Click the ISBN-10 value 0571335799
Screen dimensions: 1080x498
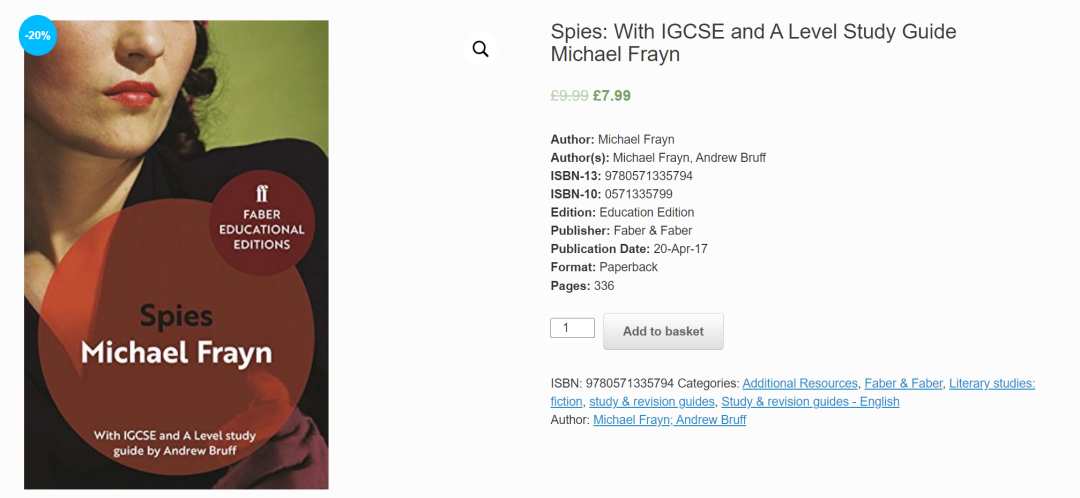638,194
